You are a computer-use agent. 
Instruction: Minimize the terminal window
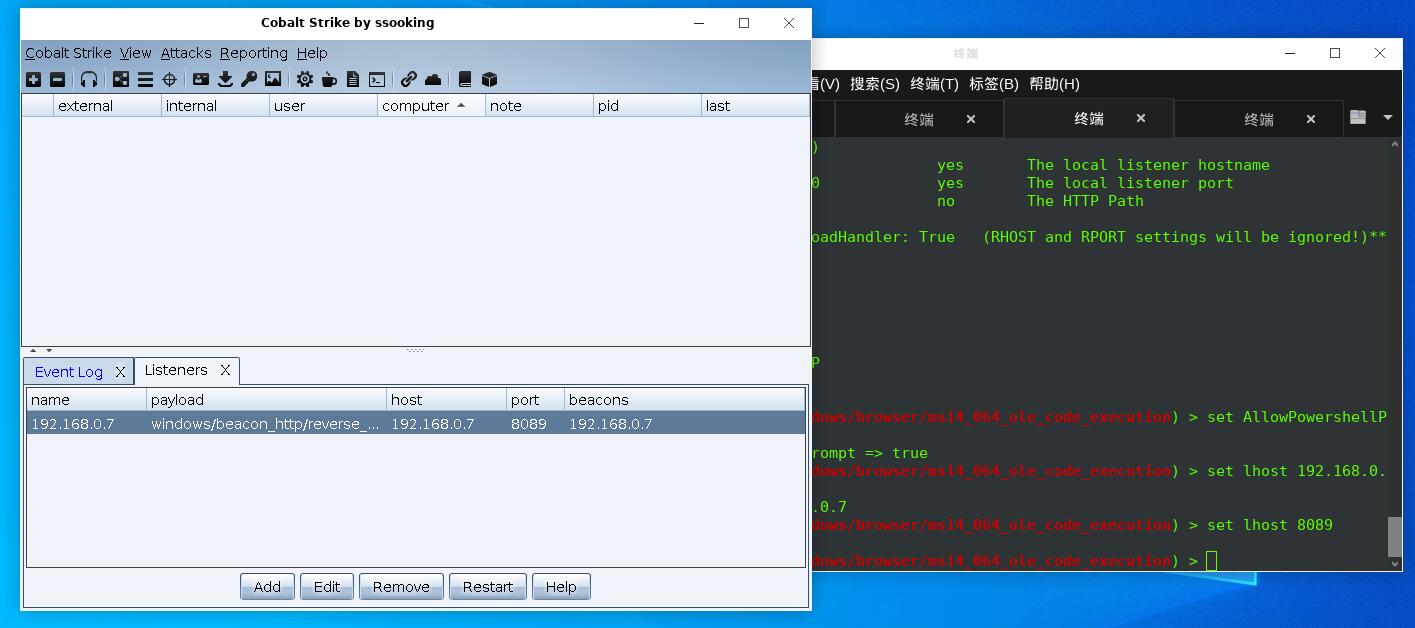[1290, 53]
